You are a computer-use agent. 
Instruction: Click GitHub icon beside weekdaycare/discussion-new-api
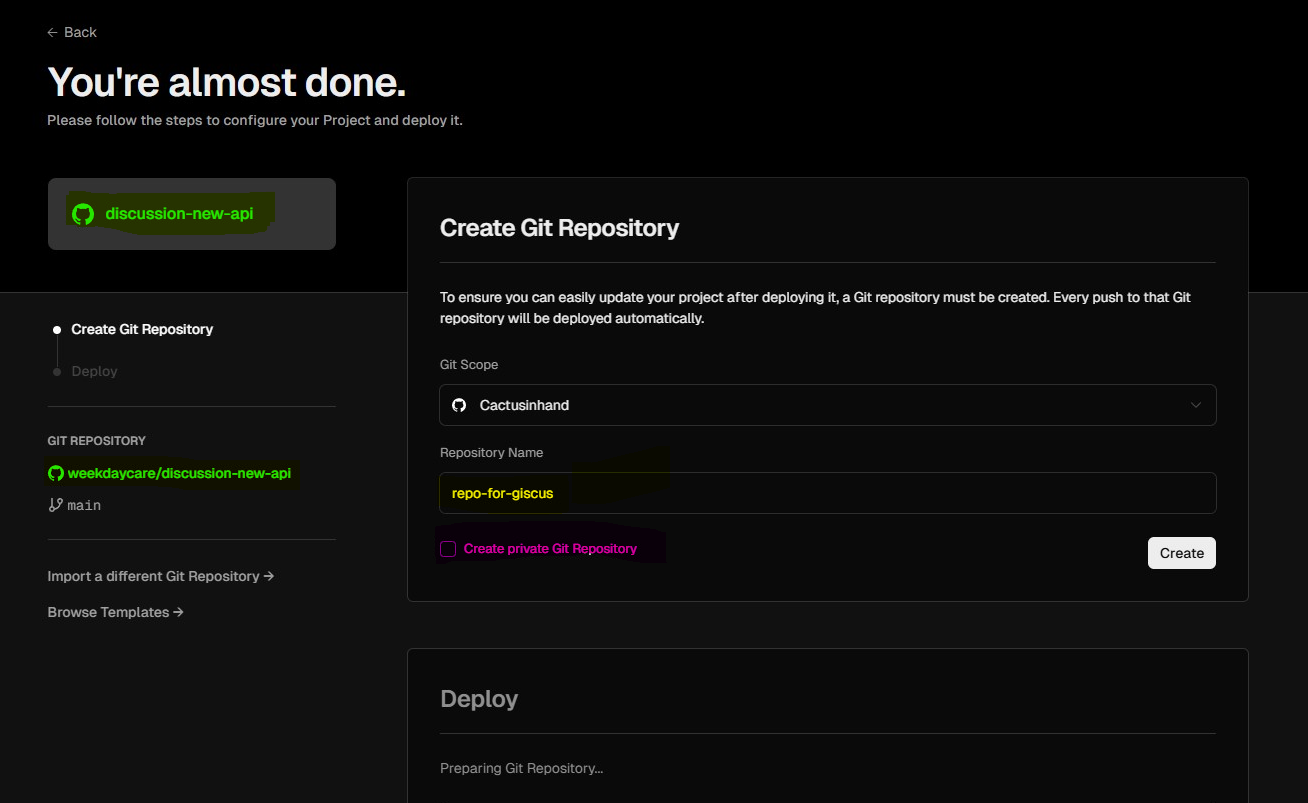point(56,473)
